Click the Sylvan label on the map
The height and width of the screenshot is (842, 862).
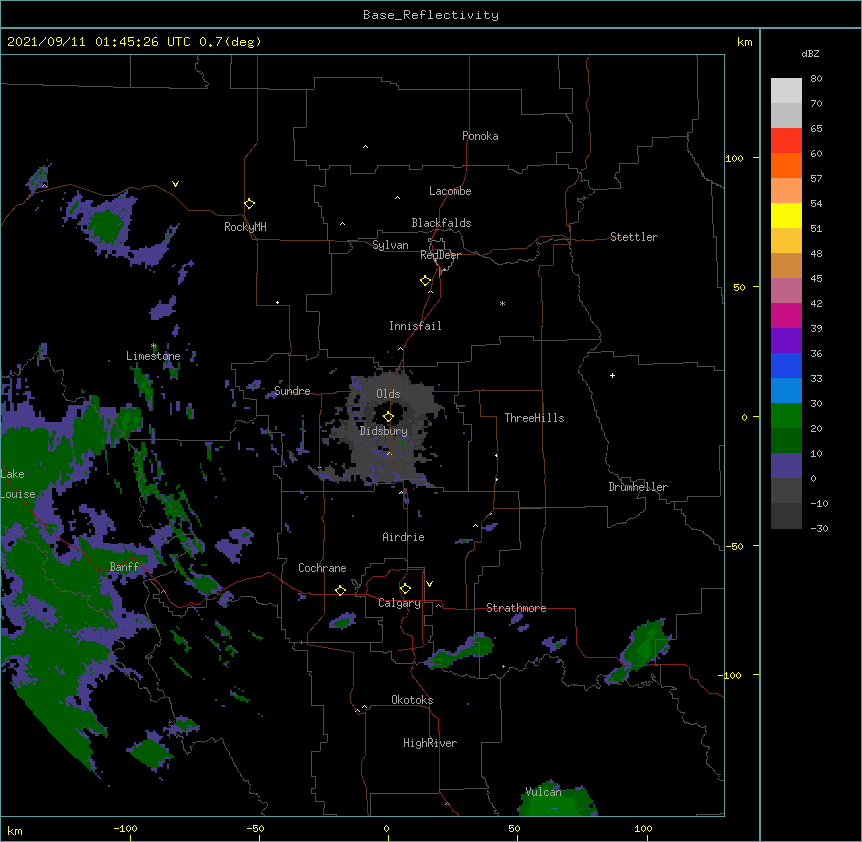(x=390, y=245)
